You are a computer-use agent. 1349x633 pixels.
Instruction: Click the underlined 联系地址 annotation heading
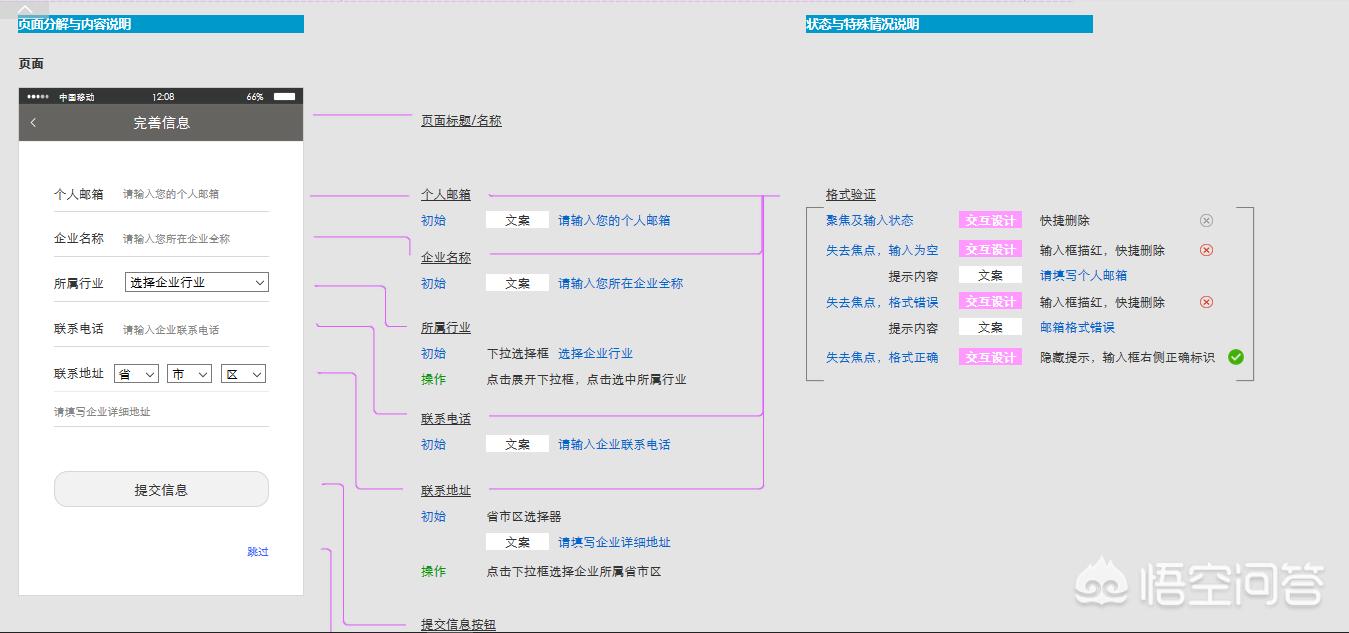446,491
